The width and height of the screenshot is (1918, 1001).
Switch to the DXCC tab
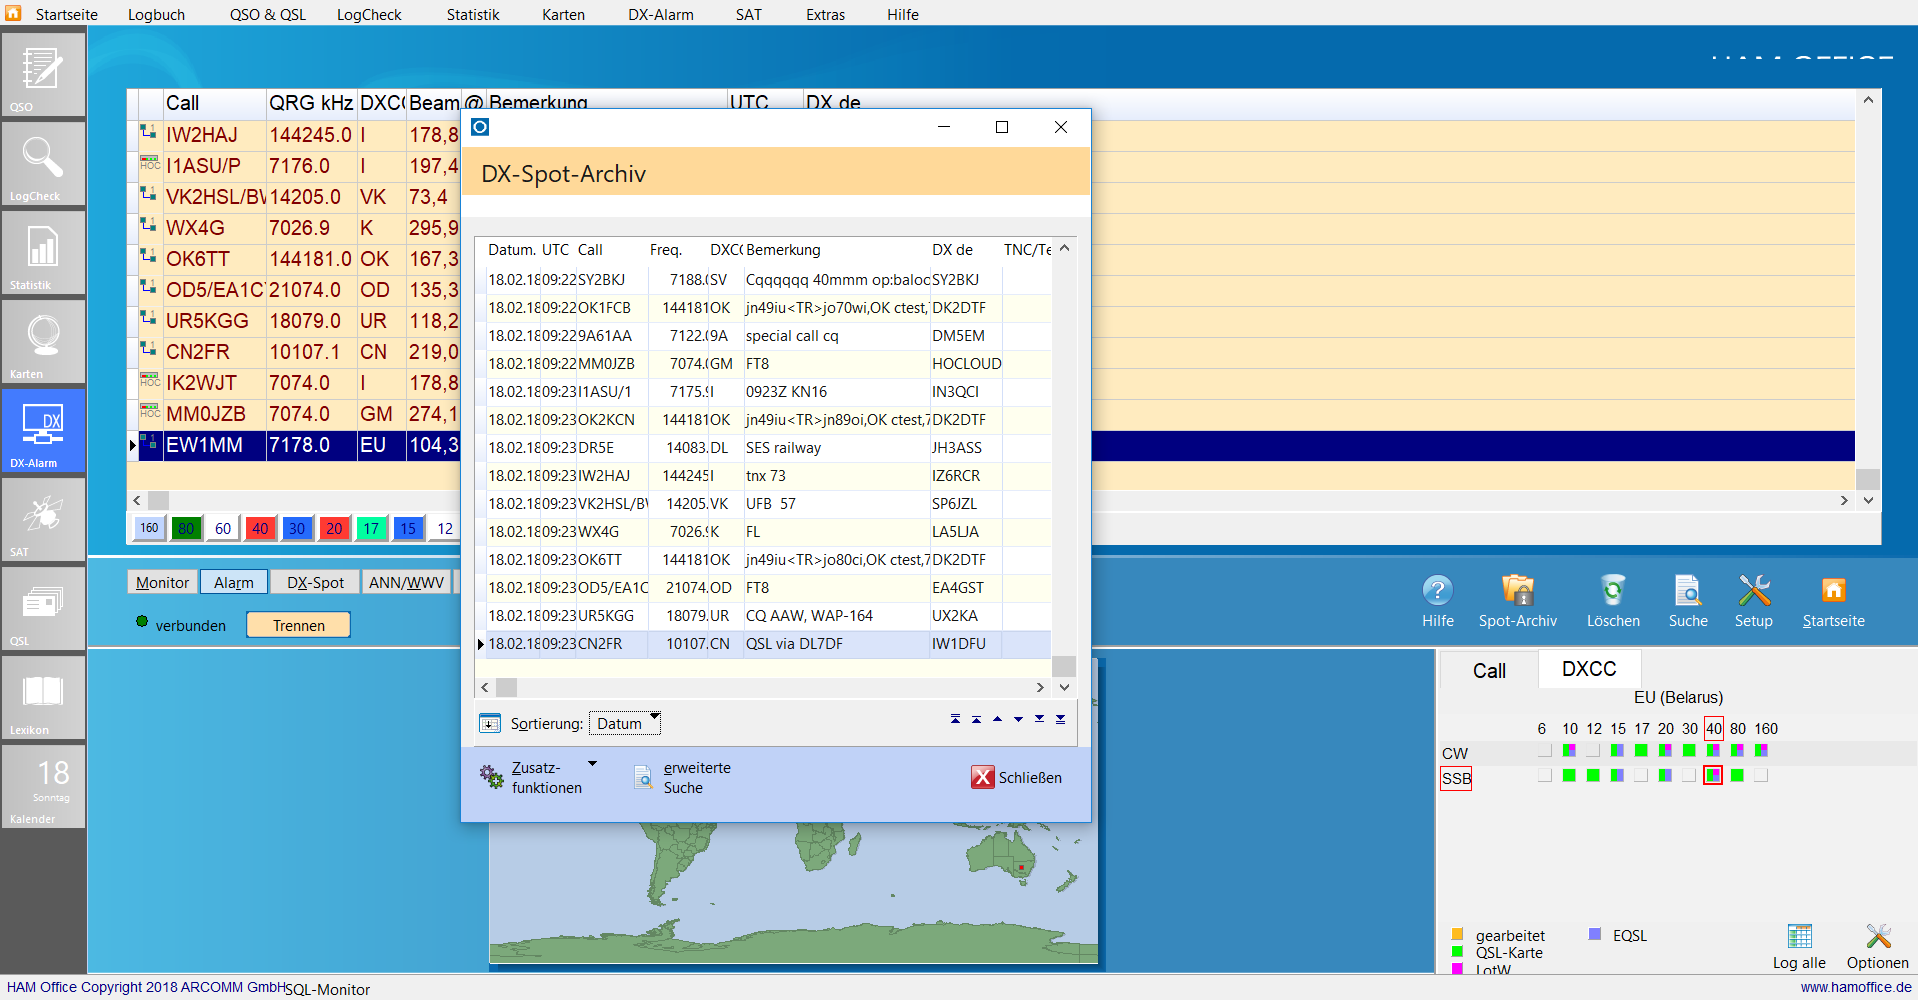[1588, 669]
